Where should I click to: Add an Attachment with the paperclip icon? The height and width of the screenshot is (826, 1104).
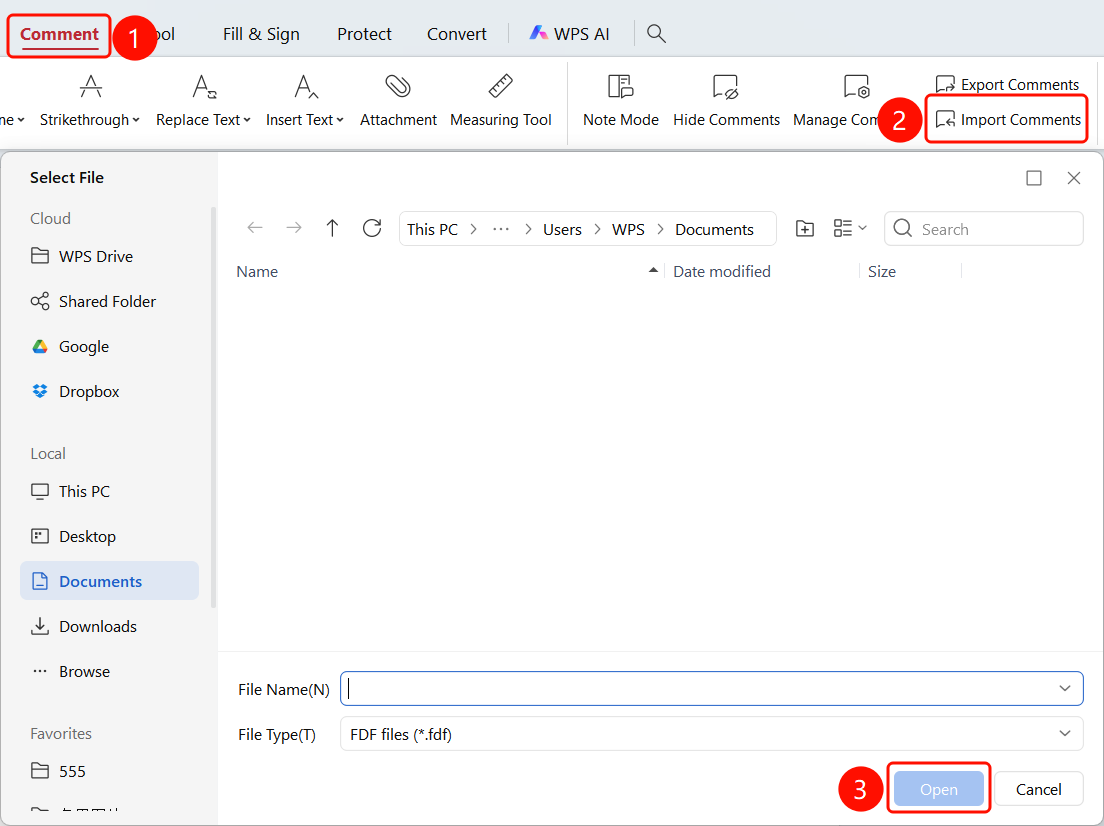pyautogui.click(x=398, y=101)
